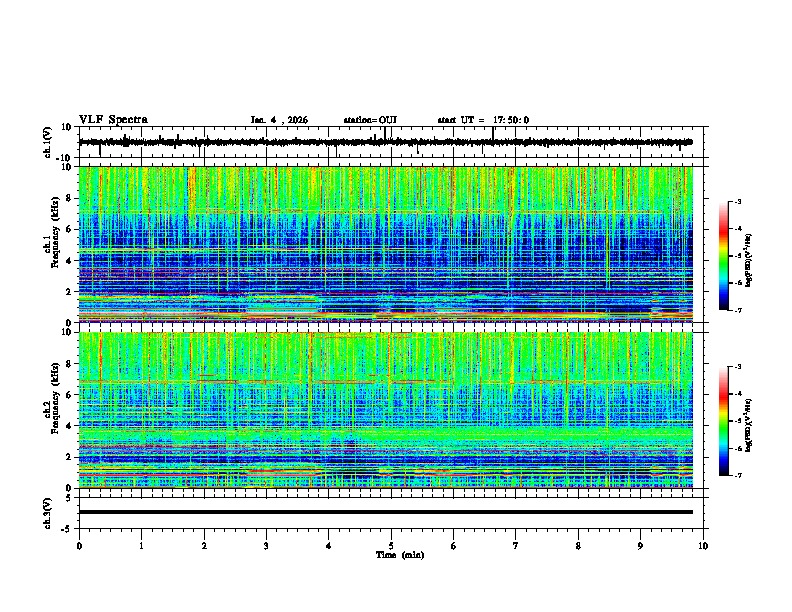
Task: Click the 'ch.3(V)' axis label
Action: tap(48, 513)
